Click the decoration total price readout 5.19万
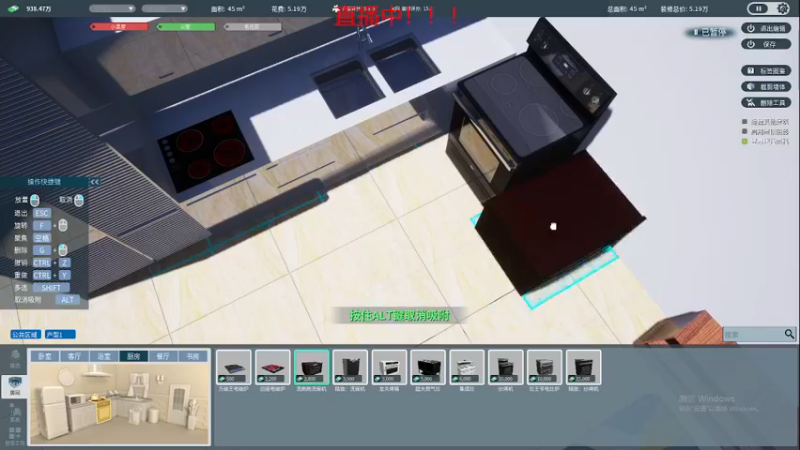 [684, 9]
